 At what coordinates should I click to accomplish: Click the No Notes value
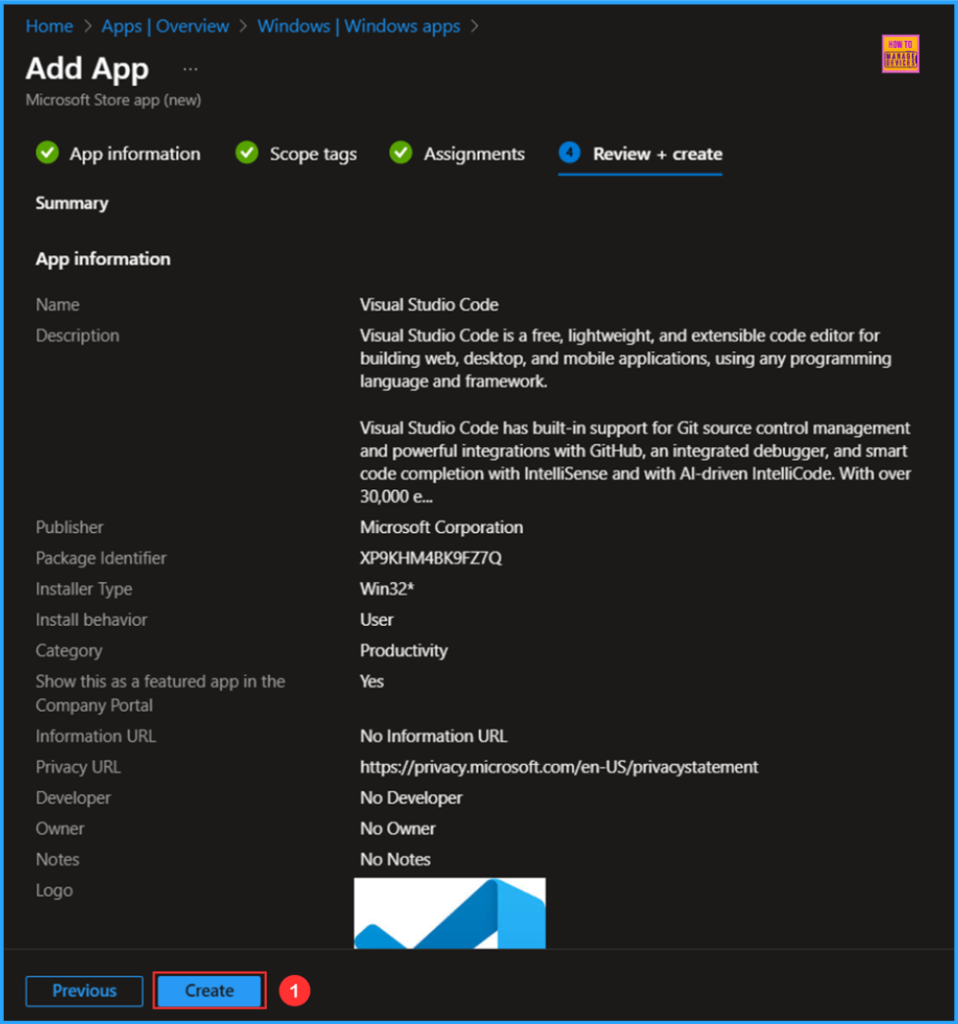click(395, 859)
